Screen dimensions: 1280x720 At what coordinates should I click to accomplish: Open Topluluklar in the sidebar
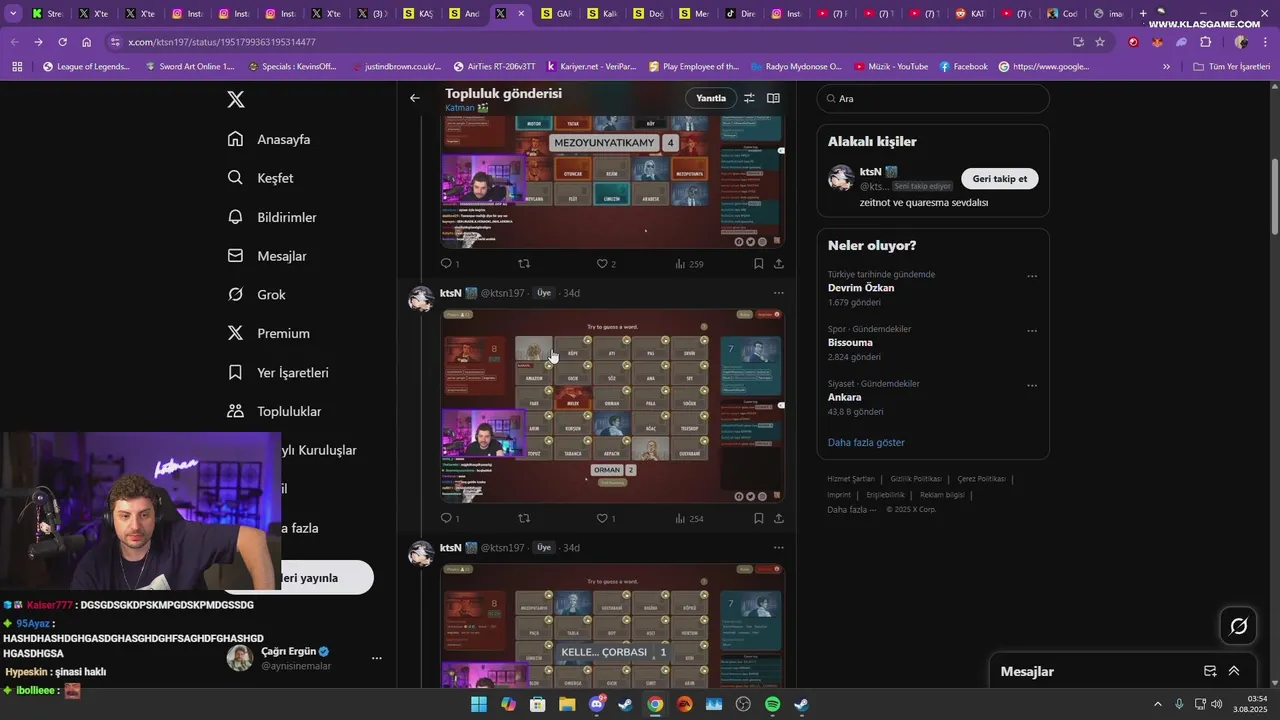click(274, 411)
